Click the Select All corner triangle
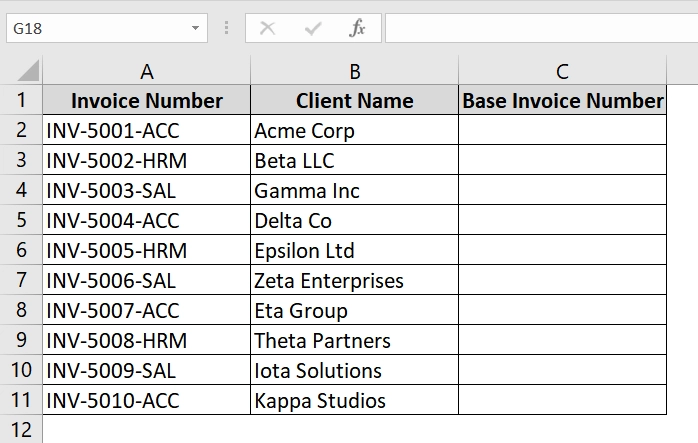The height and width of the screenshot is (443, 698). click(x=28, y=71)
